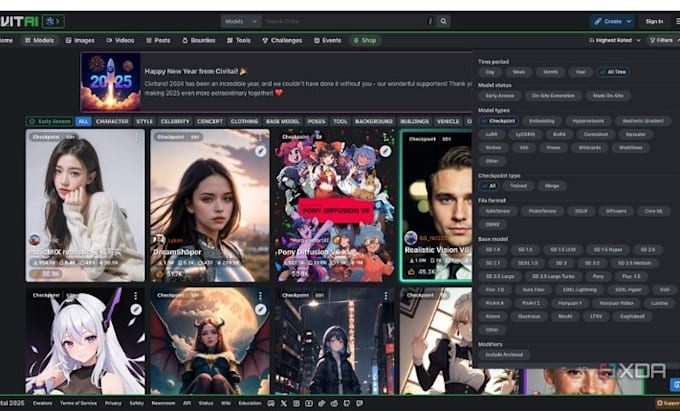Select the STYLE category tag
Image resolution: width=680 pixels, height=411 pixels.
[144, 121]
